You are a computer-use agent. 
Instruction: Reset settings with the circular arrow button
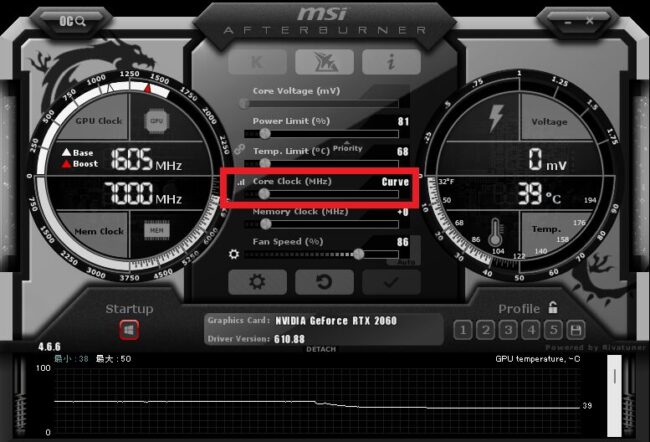tap(325, 282)
